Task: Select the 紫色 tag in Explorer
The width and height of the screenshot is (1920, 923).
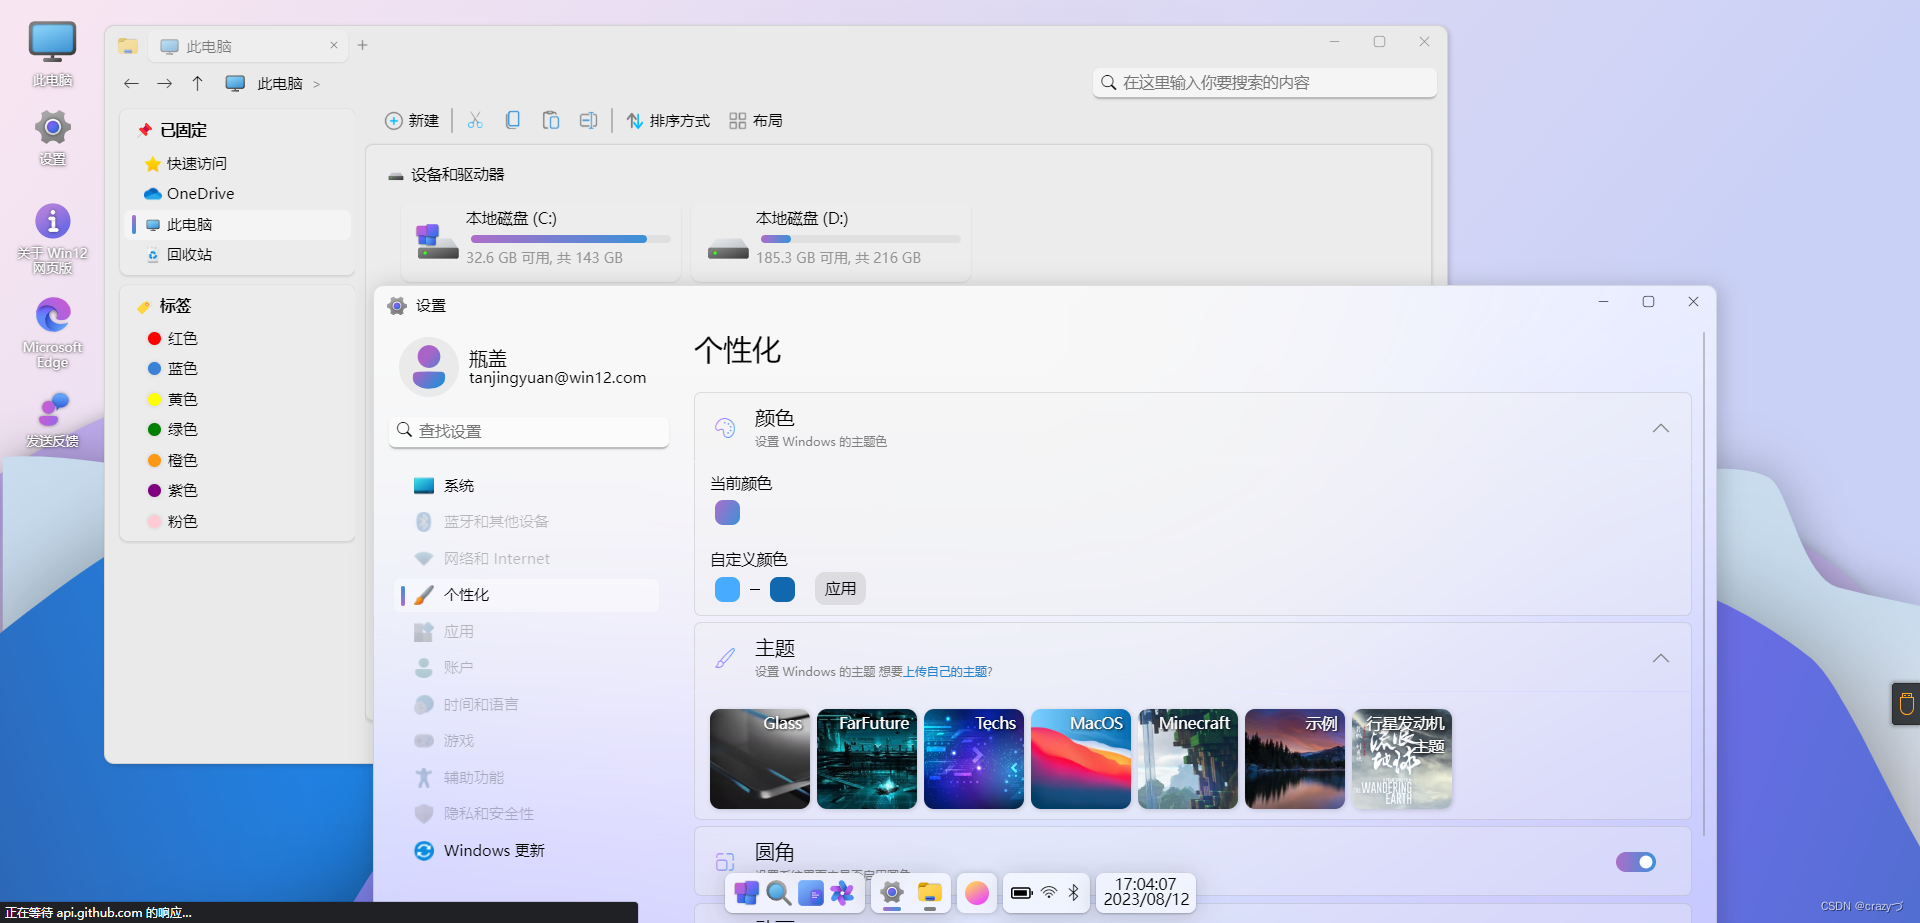Action: click(x=239, y=490)
